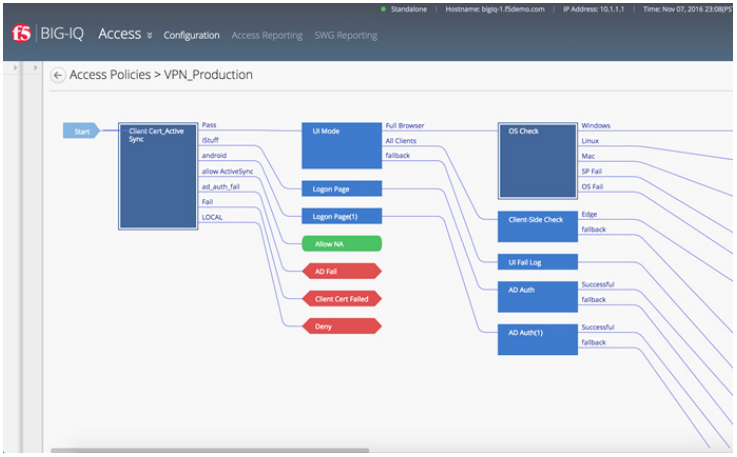
Task: Select the AD Auth(1) node
Action: click(x=538, y=339)
